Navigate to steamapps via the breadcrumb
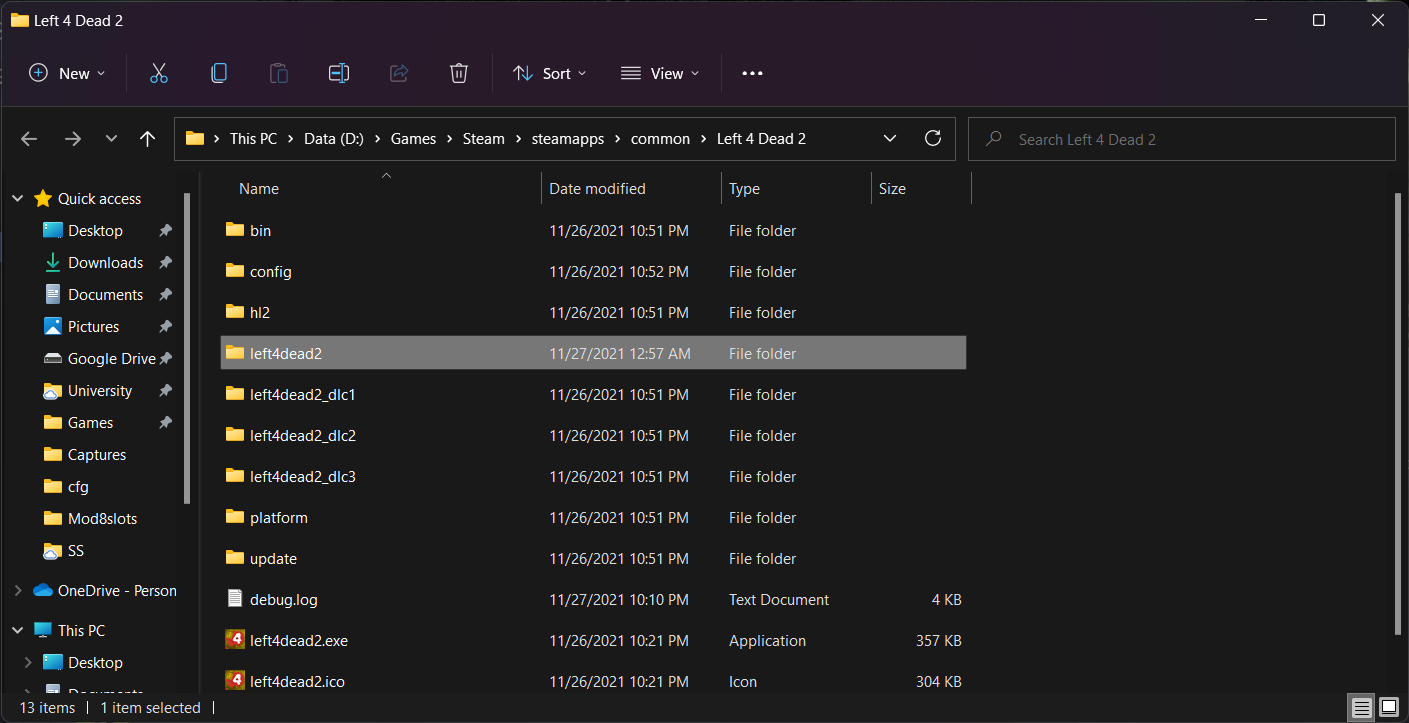Viewport: 1409px width, 723px height. [x=567, y=138]
